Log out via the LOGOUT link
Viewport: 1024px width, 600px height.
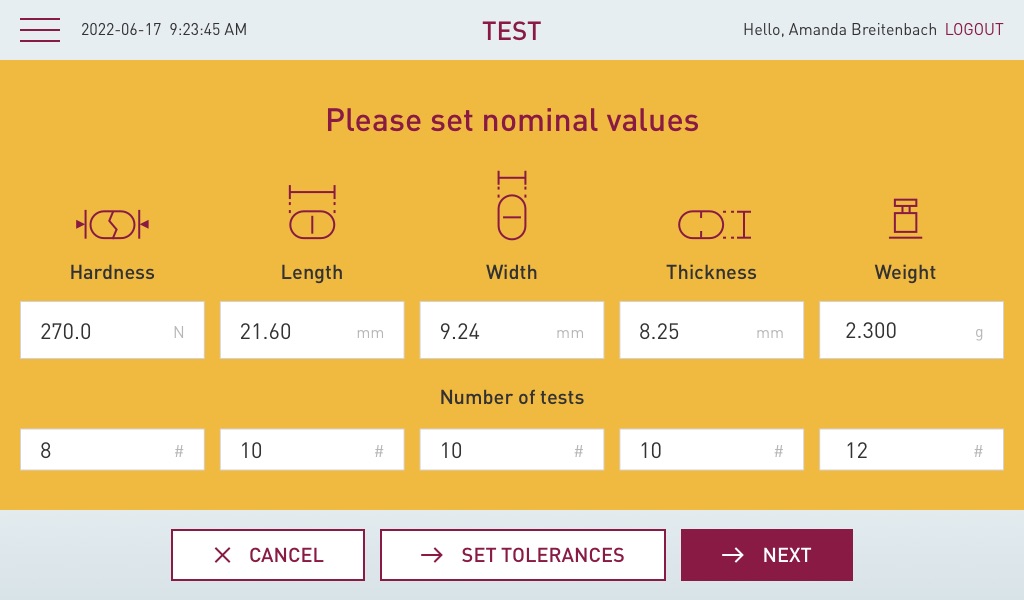974,30
